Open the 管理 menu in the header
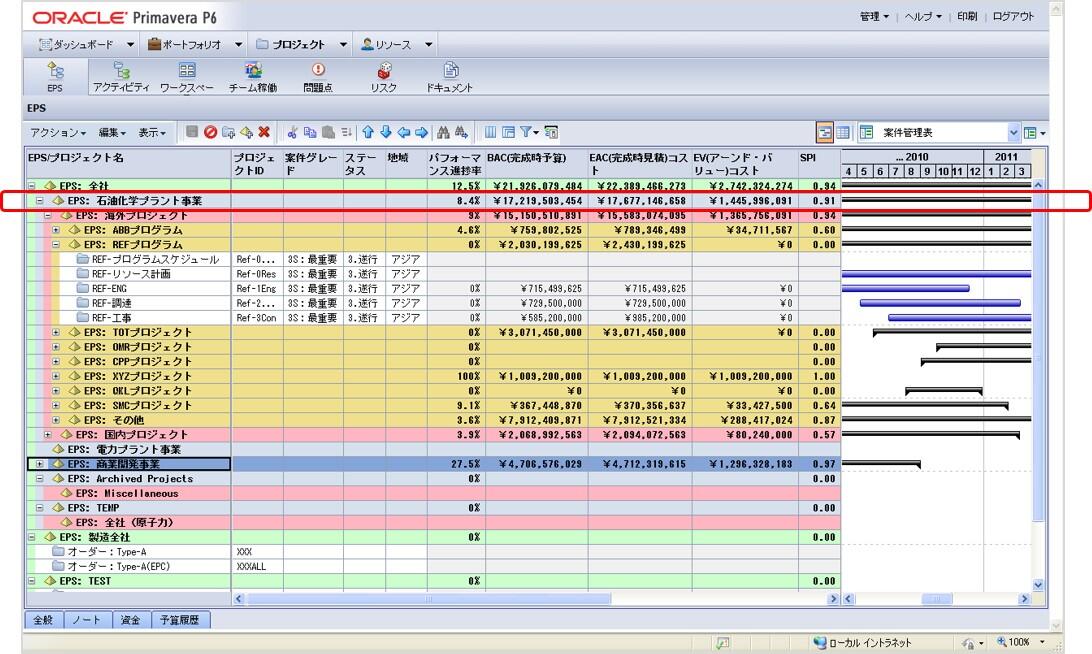This screenshot has width=1092, height=654. coord(874,16)
